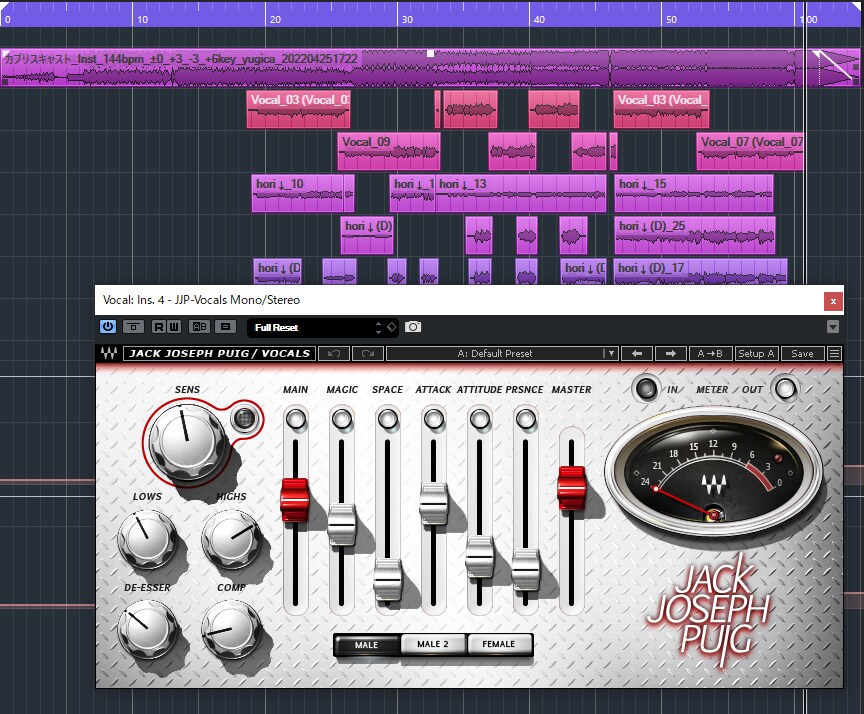Toggle the MAGIC channel mute button
This screenshot has width=864, height=714.
tap(342, 419)
